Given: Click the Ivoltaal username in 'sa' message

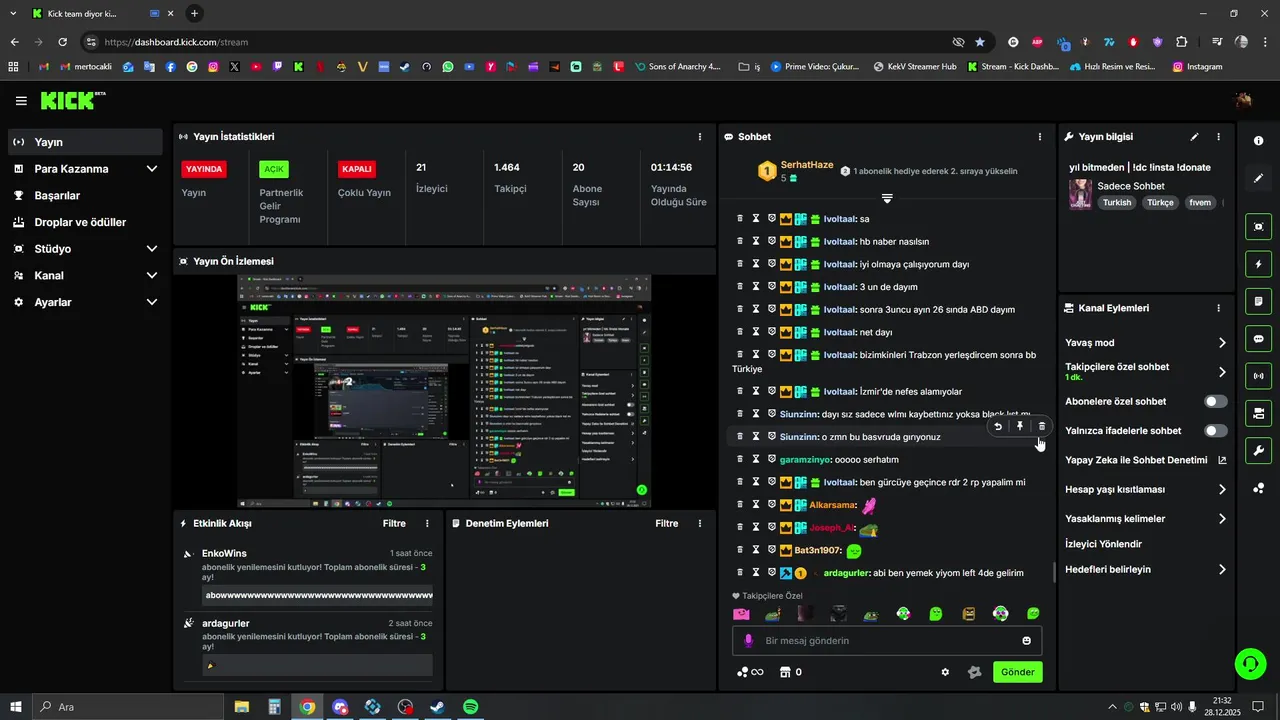Looking at the screenshot, I should point(840,219).
